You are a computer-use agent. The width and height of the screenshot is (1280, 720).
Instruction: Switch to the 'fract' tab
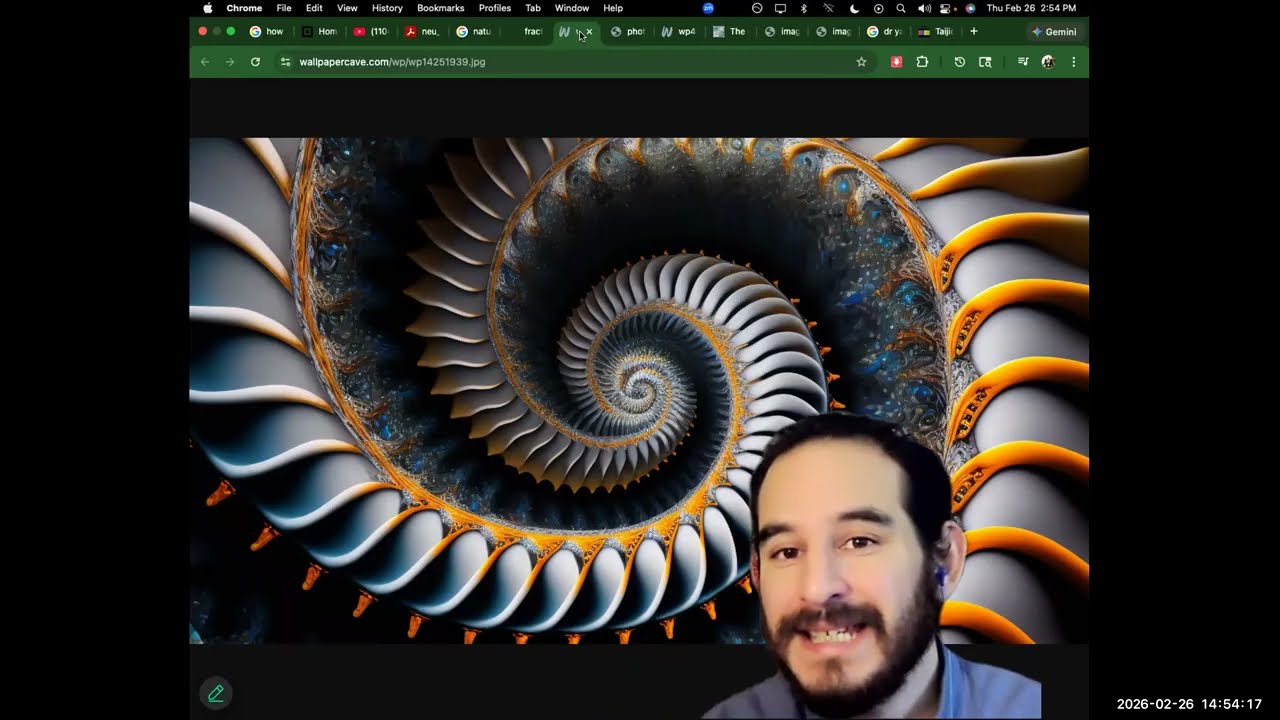point(526,31)
